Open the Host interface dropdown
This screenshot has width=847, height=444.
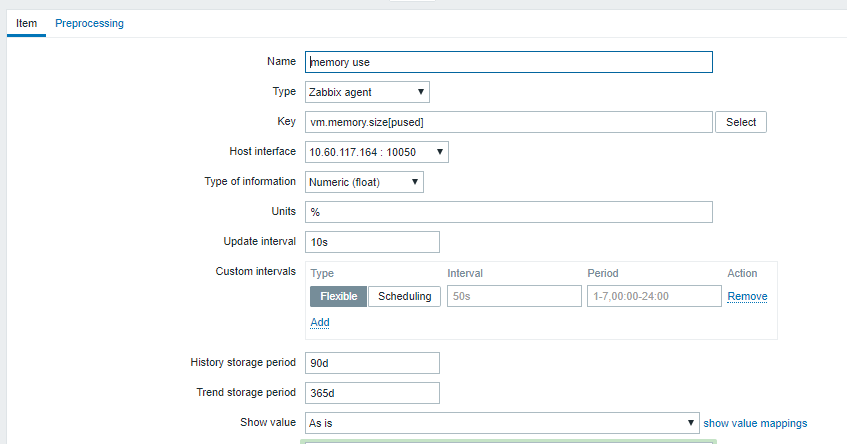point(376,152)
